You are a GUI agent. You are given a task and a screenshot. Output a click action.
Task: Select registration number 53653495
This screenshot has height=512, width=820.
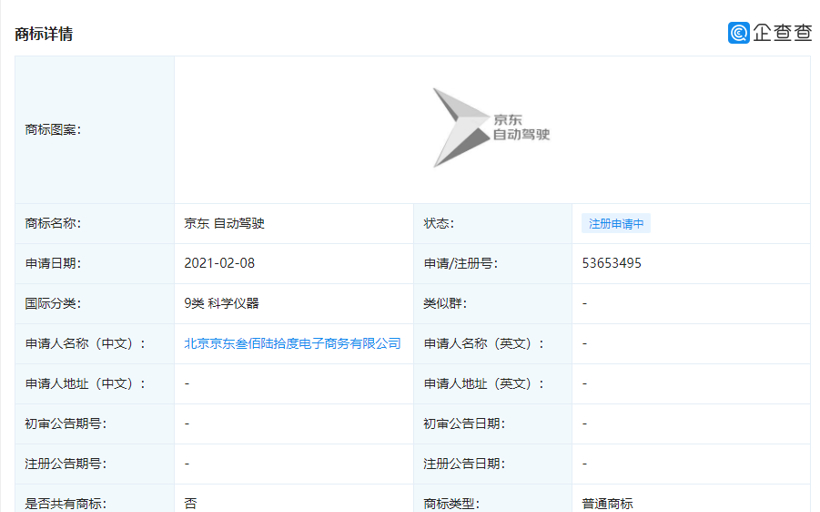611,263
